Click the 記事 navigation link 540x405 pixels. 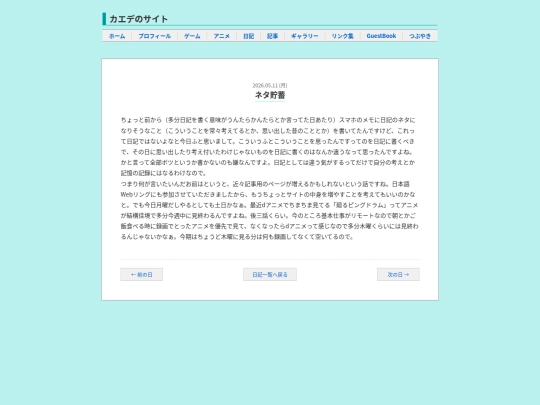click(x=272, y=36)
